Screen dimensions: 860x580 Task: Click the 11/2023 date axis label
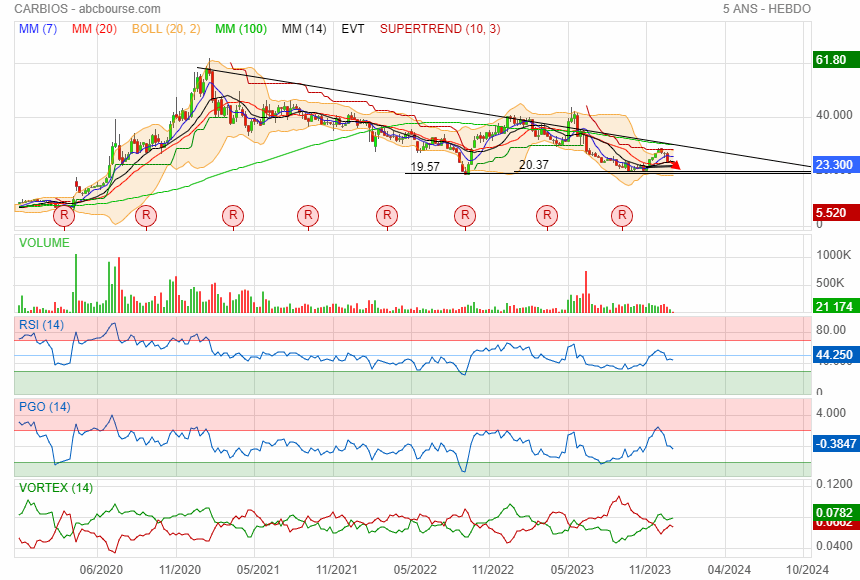pyautogui.click(x=650, y=570)
